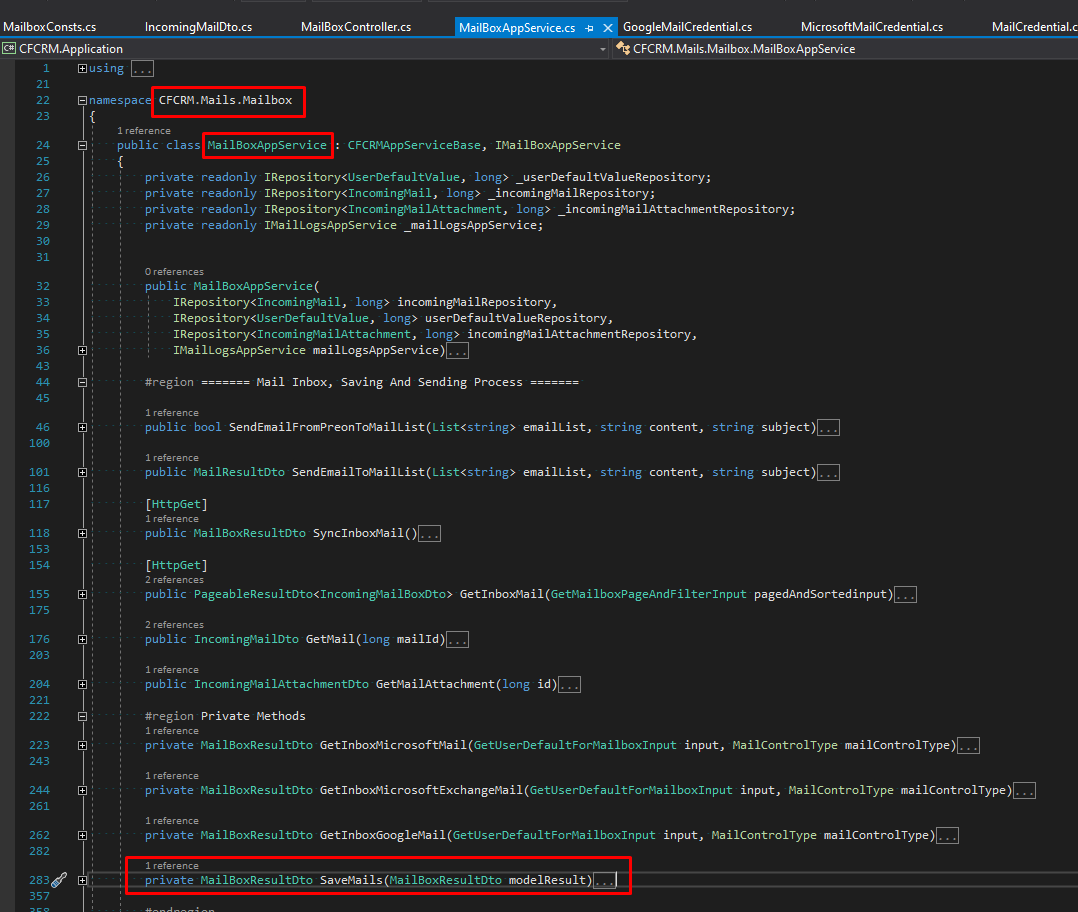1078x912 pixels.
Task: Open the 1 reference lens above SyncInboxMail
Action: click(x=172, y=519)
